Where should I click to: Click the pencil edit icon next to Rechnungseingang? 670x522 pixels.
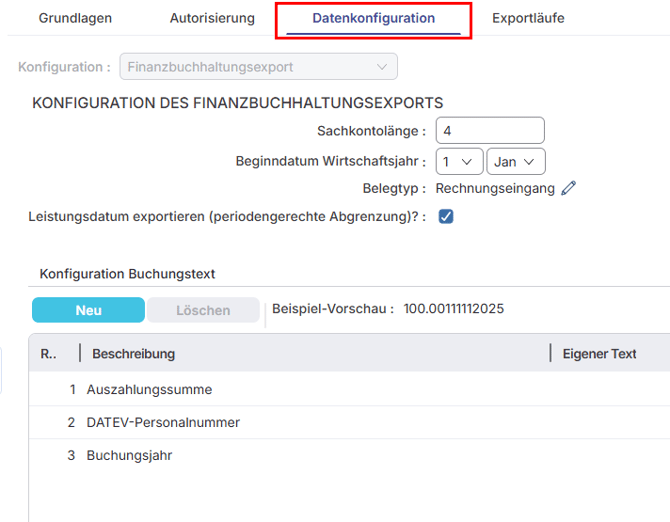coord(569,188)
